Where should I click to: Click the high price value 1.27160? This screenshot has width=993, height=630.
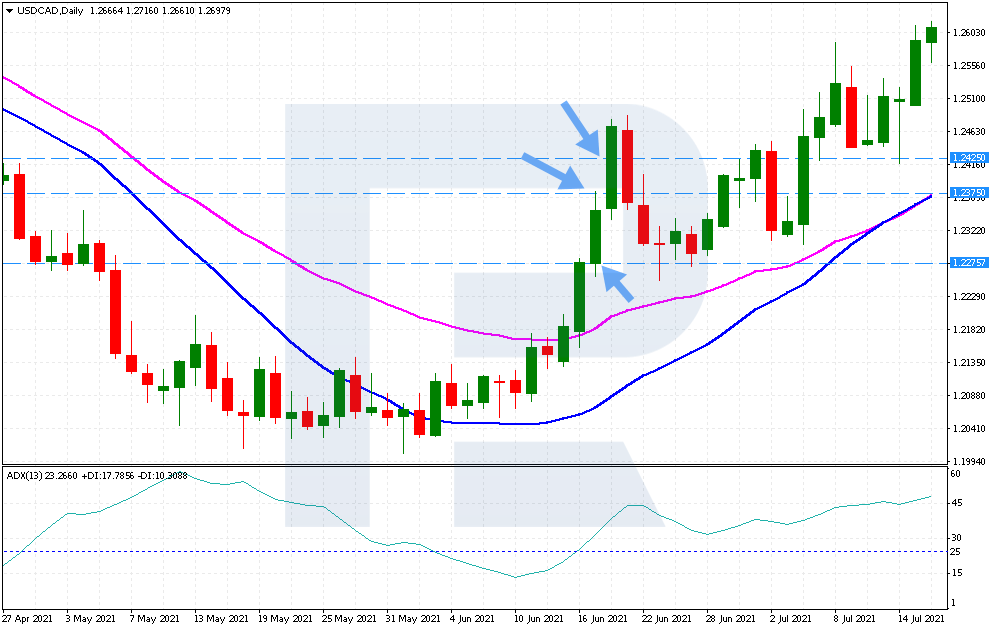point(141,11)
